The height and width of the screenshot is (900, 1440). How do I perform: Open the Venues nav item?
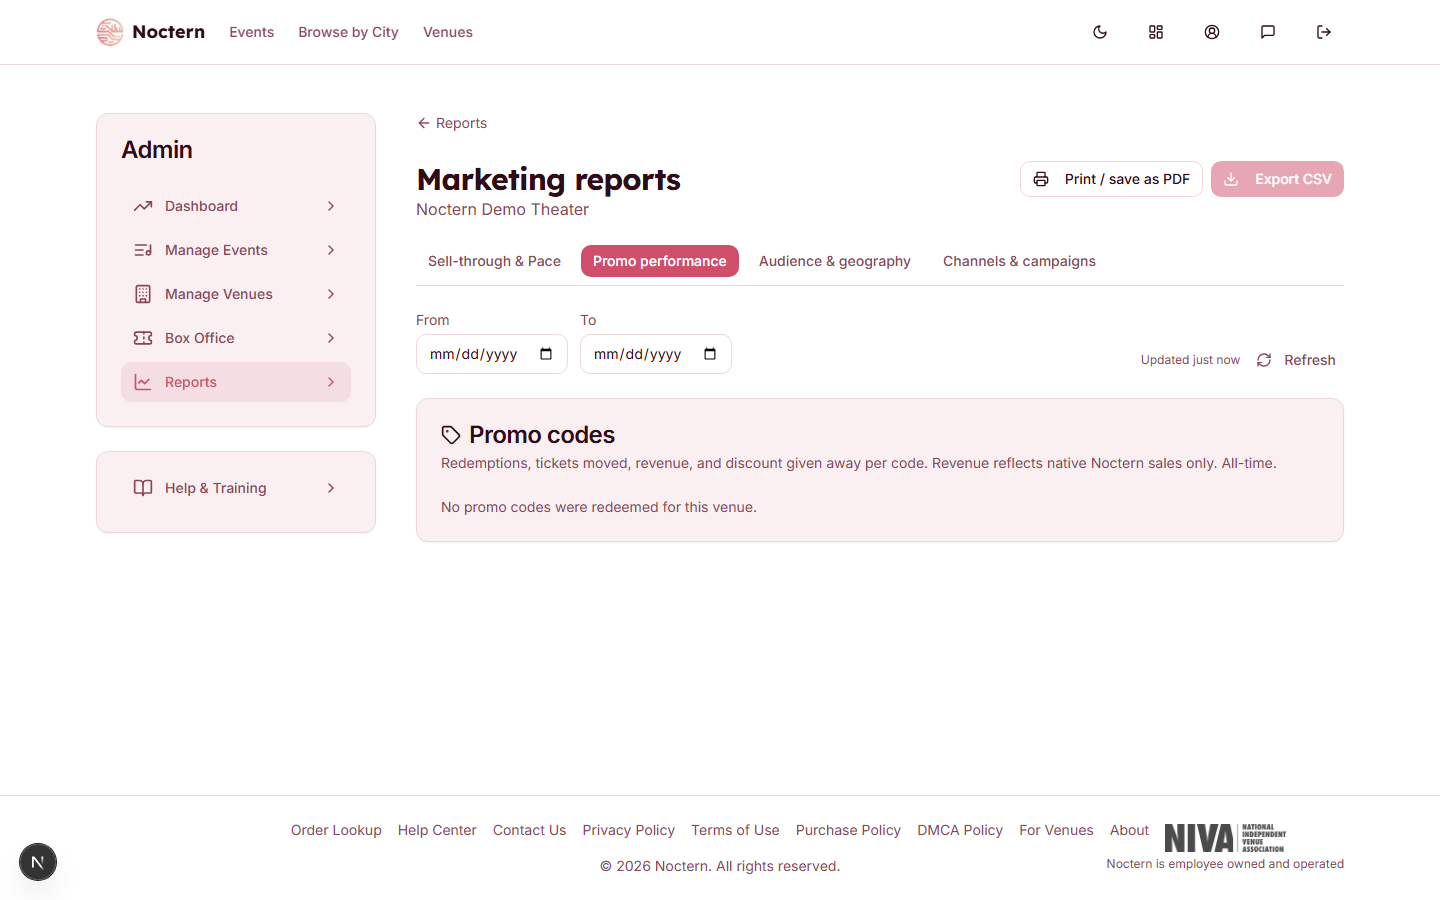tap(448, 32)
